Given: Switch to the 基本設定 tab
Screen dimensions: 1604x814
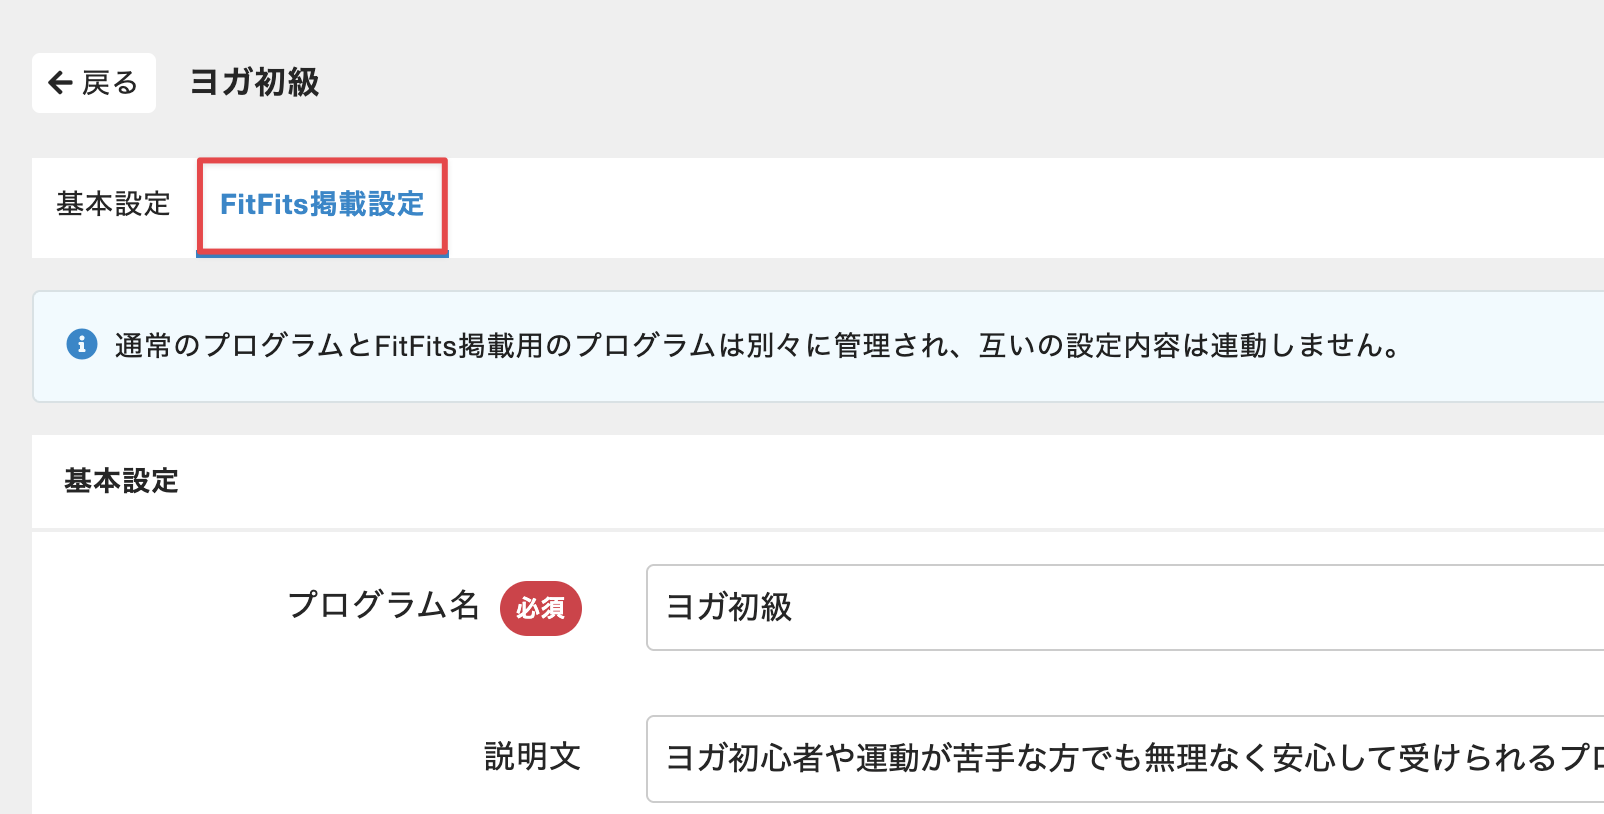Looking at the screenshot, I should [x=113, y=204].
